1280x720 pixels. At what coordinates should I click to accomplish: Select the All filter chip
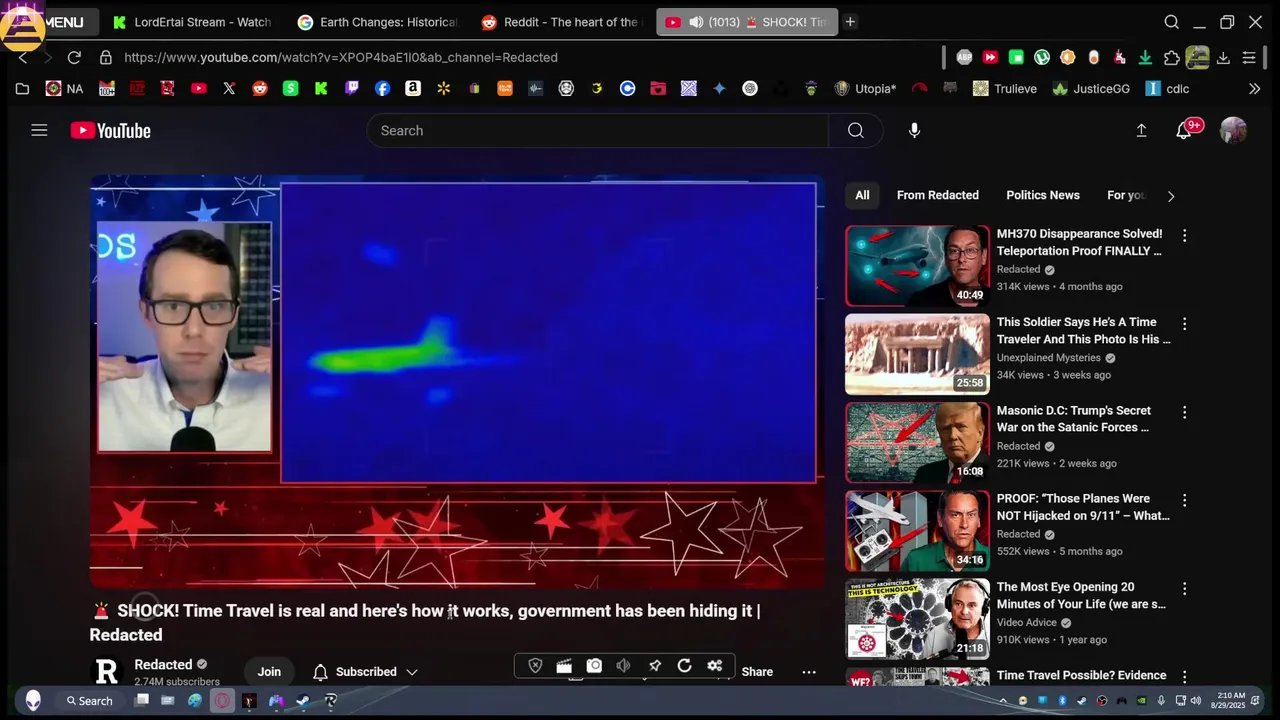click(862, 195)
